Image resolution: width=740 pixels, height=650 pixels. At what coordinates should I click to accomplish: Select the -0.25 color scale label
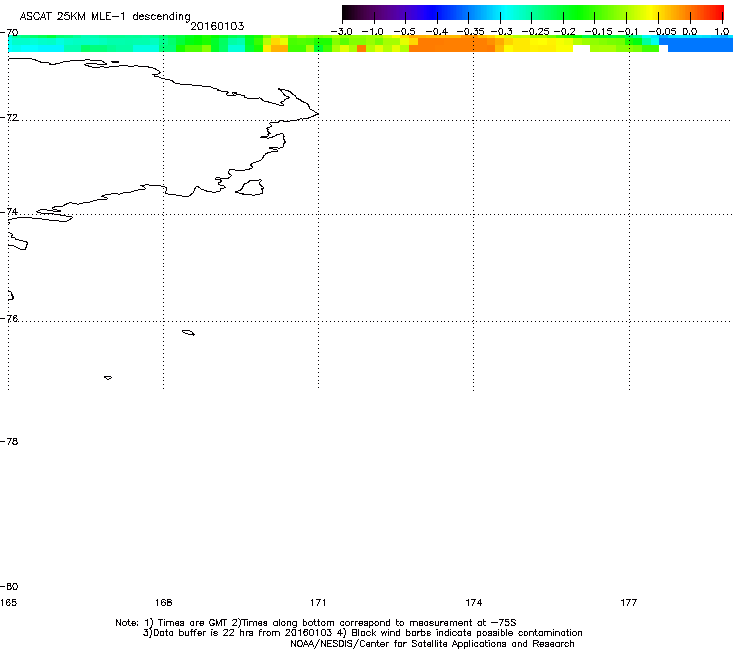point(535,32)
